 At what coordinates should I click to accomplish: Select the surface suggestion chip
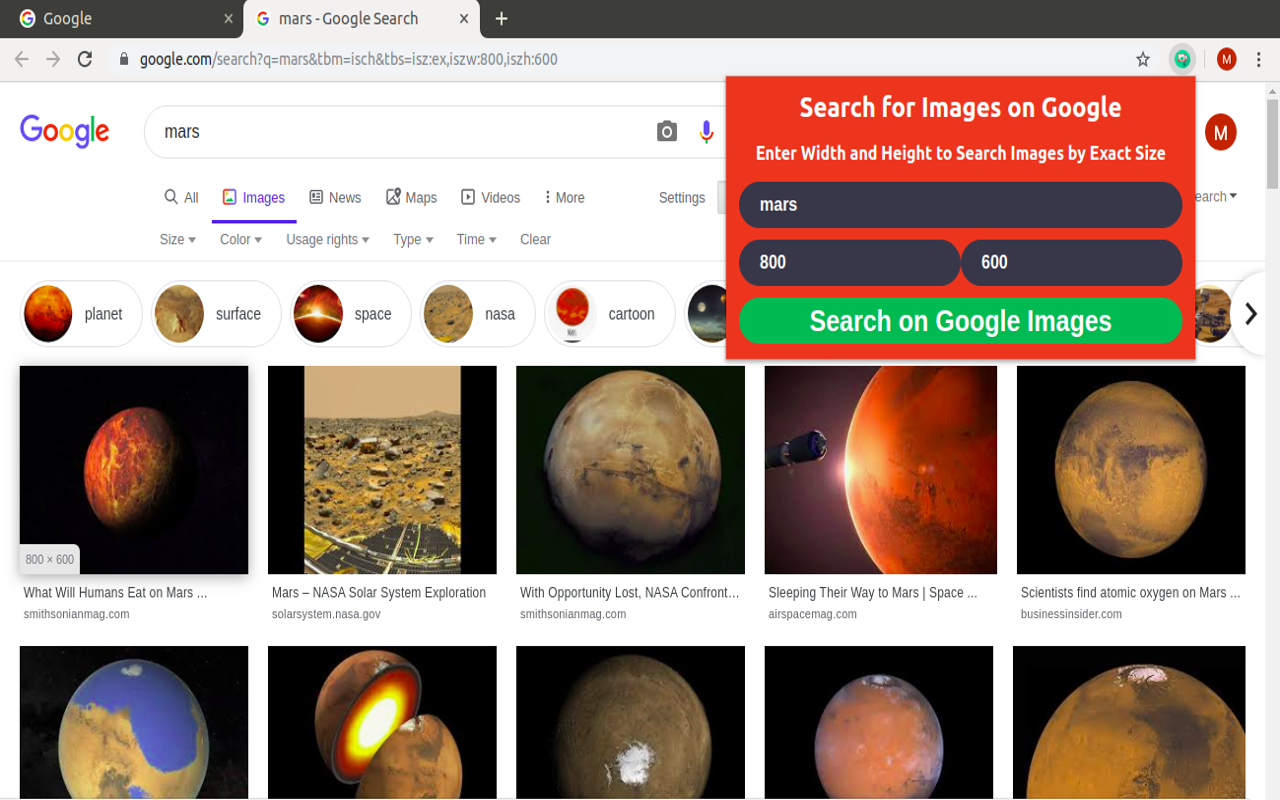pos(214,314)
